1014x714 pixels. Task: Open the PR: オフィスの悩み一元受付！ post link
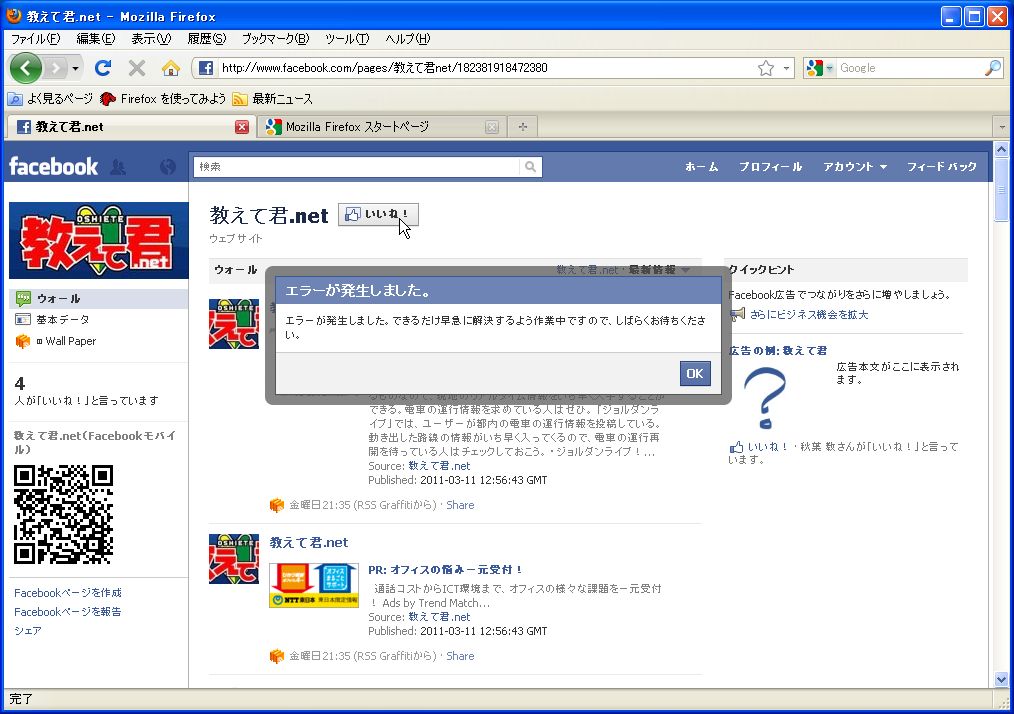(x=446, y=570)
